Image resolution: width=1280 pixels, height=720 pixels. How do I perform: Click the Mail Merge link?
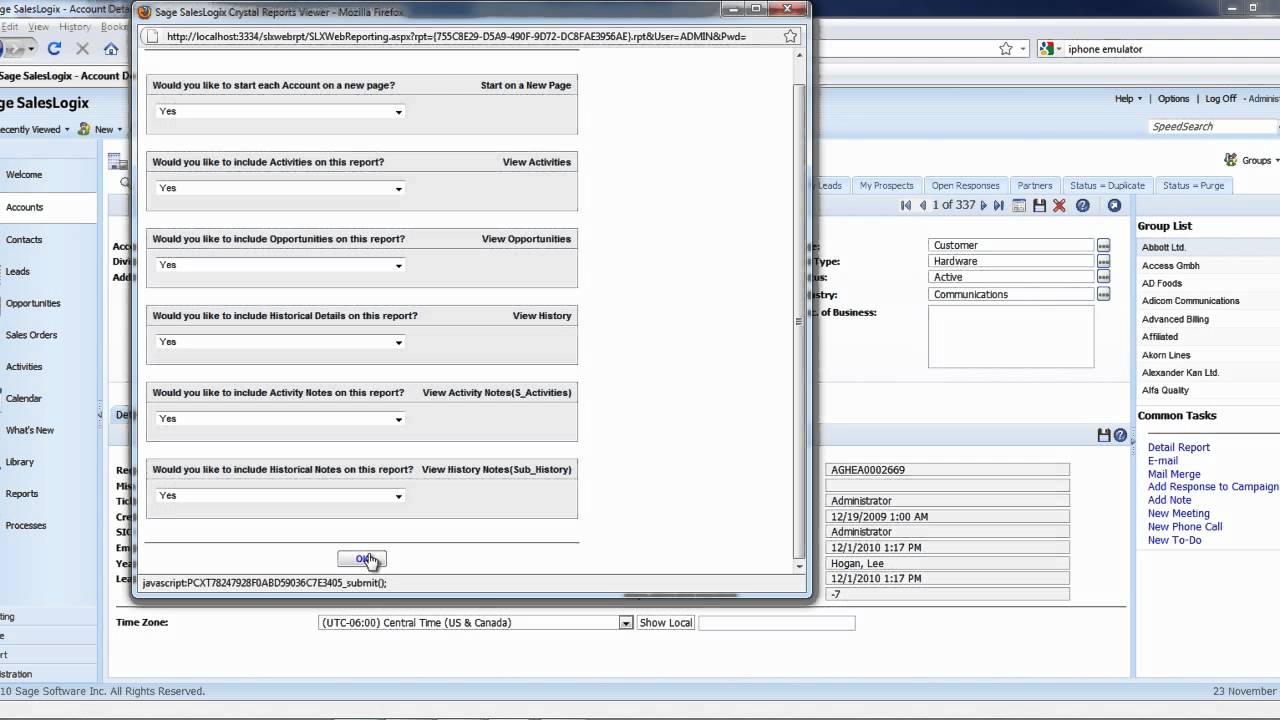tap(1174, 474)
